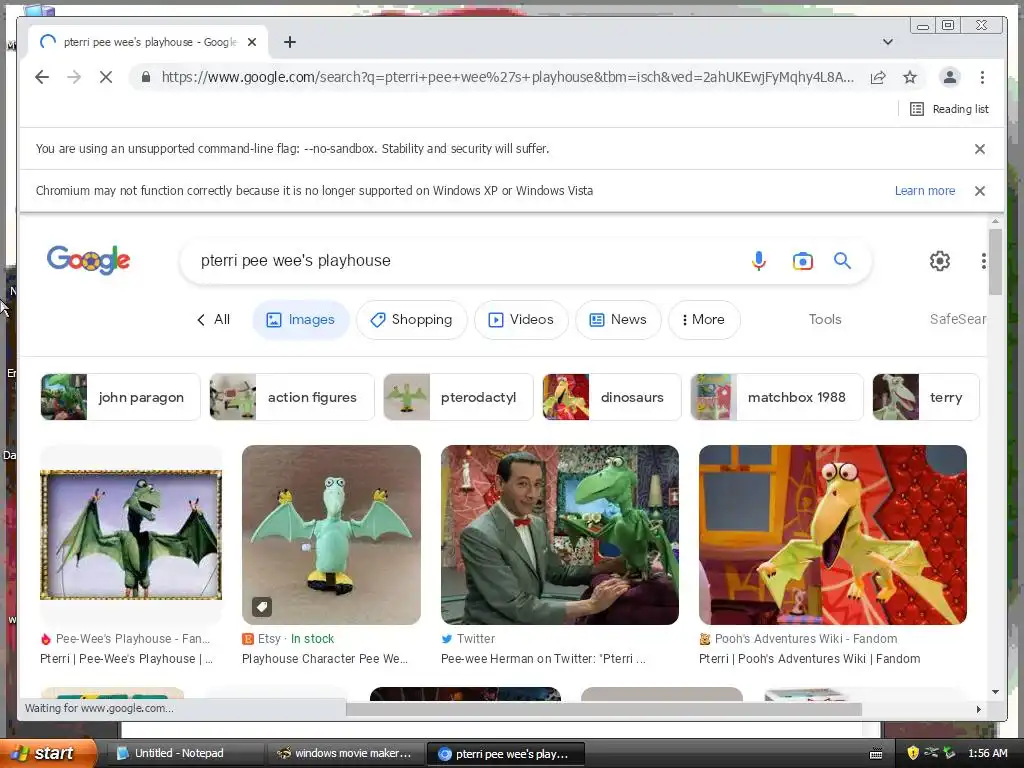Click the horizontal scrollbar thumb
The width and height of the screenshot is (1024, 768).
pos(603,709)
